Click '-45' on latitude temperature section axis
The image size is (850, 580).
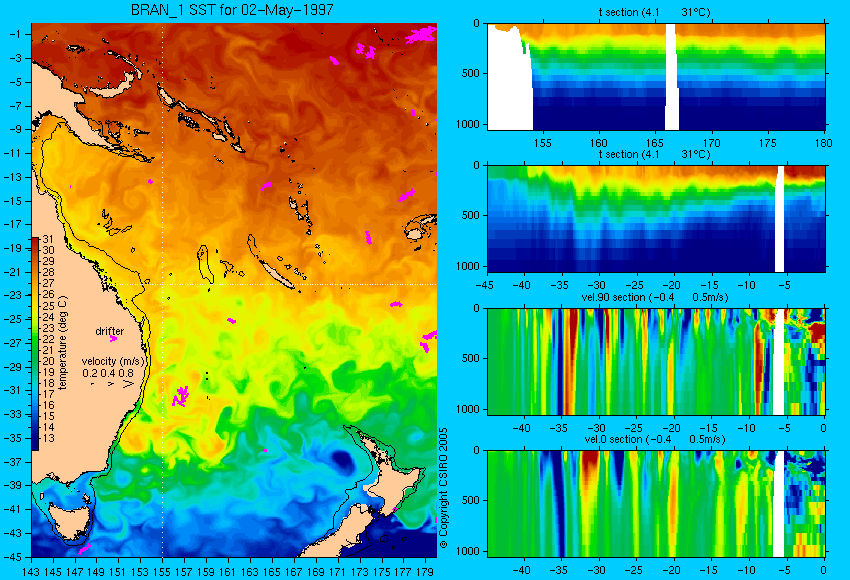click(484, 285)
